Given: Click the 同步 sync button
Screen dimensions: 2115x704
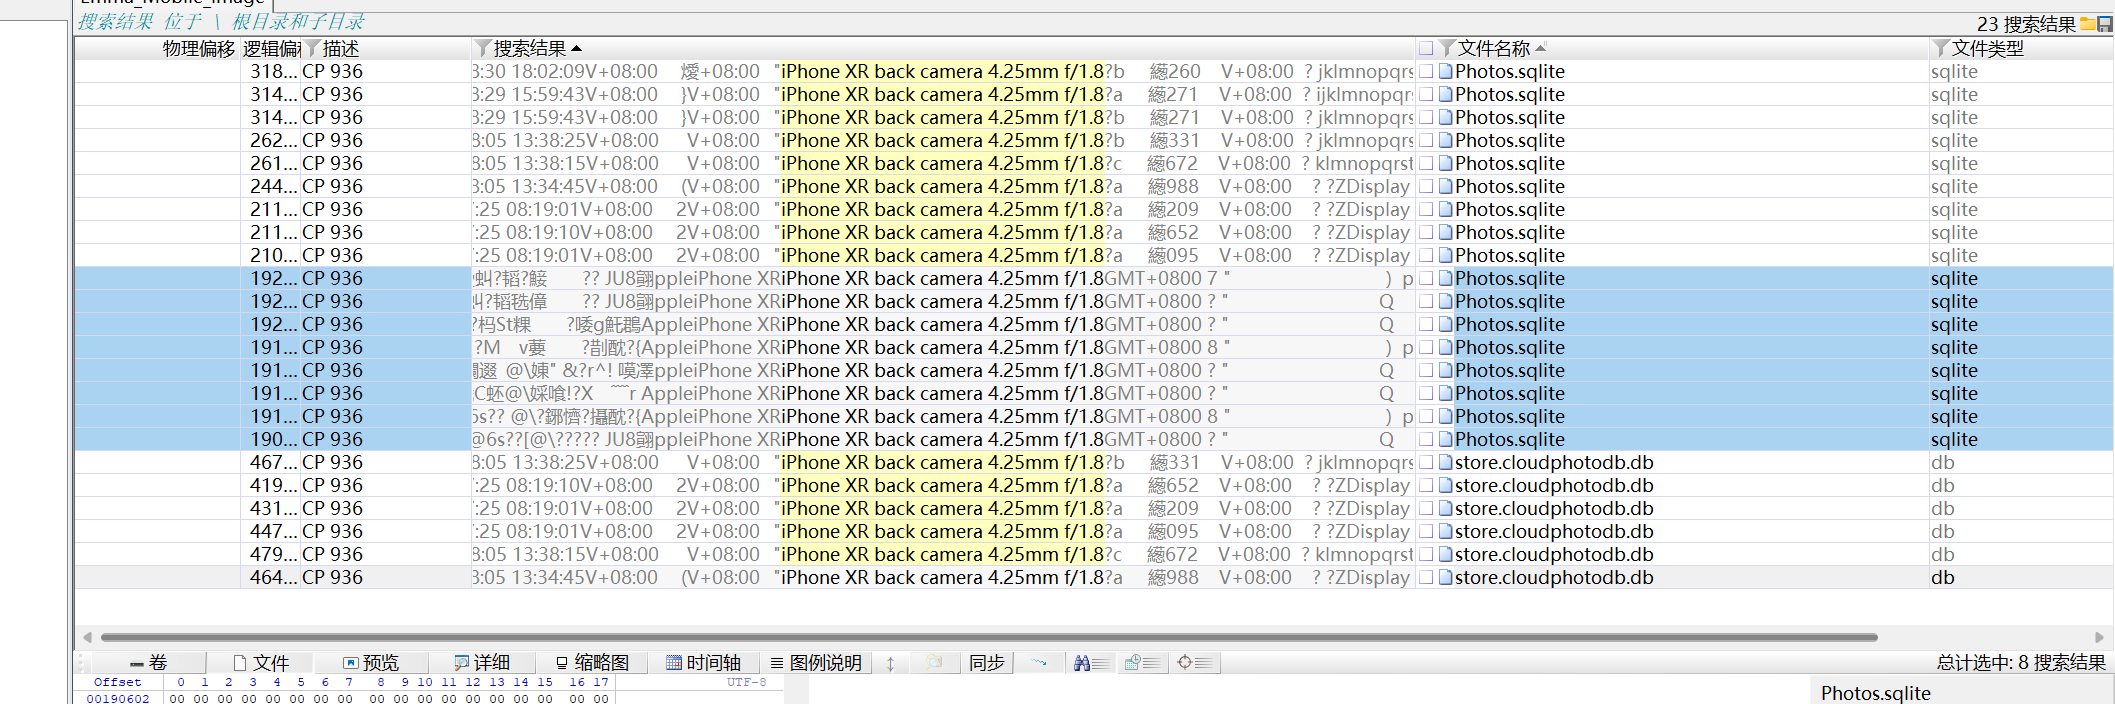Looking at the screenshot, I should 986,663.
